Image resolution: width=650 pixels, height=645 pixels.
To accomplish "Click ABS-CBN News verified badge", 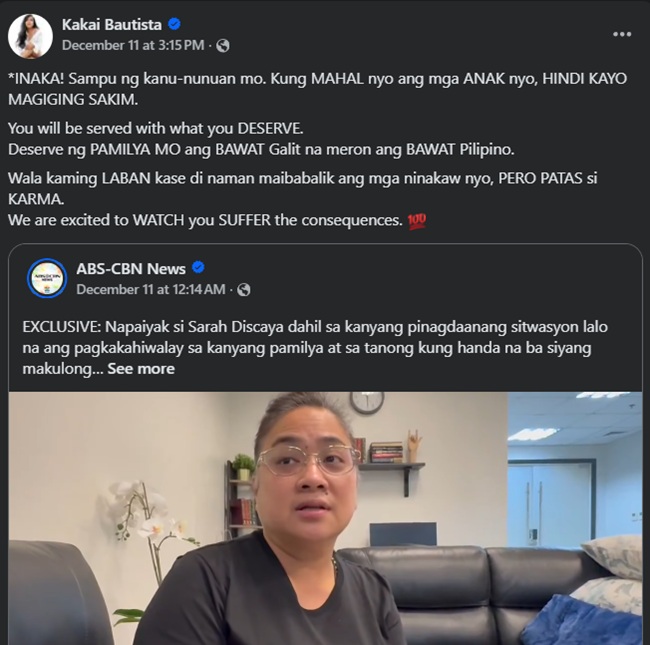I will [198, 268].
